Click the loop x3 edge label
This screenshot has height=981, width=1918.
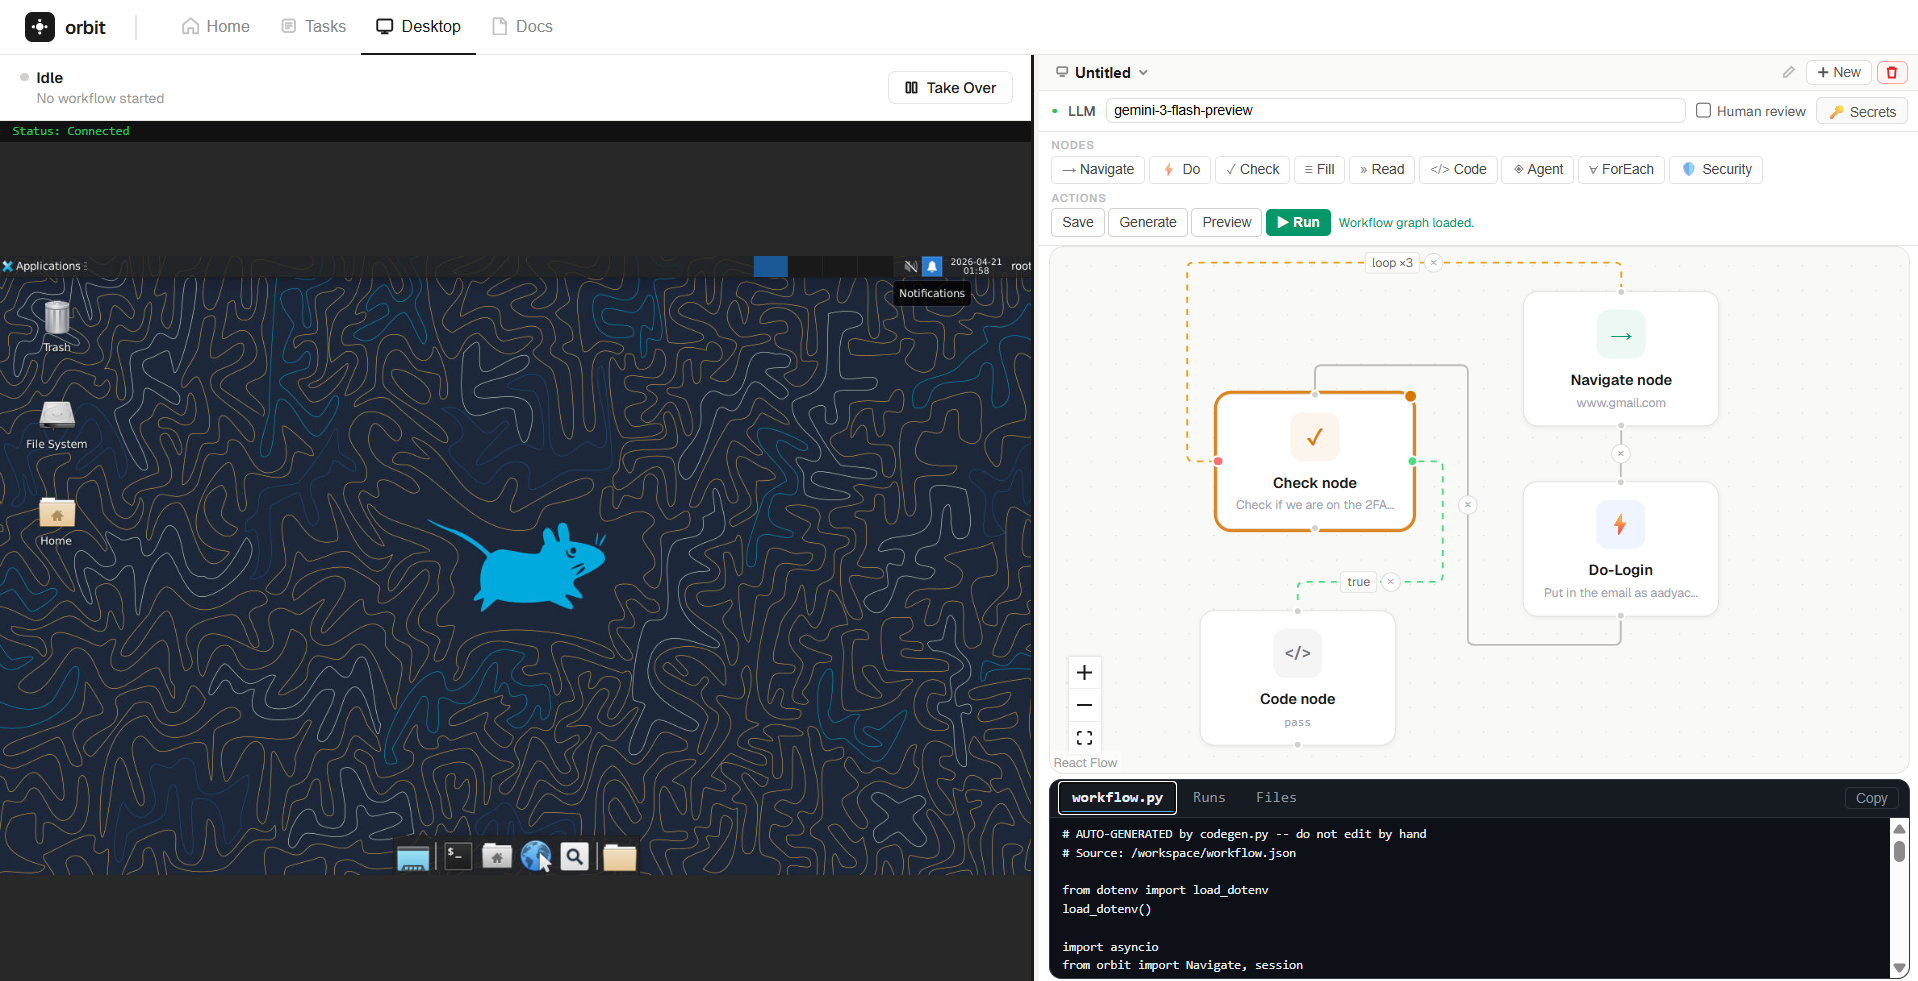1392,263
